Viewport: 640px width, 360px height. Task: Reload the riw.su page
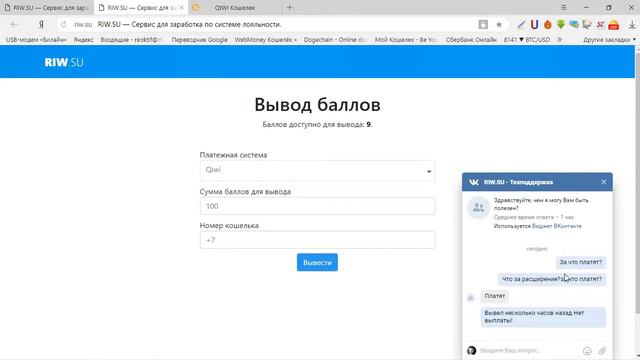[x=64, y=24]
